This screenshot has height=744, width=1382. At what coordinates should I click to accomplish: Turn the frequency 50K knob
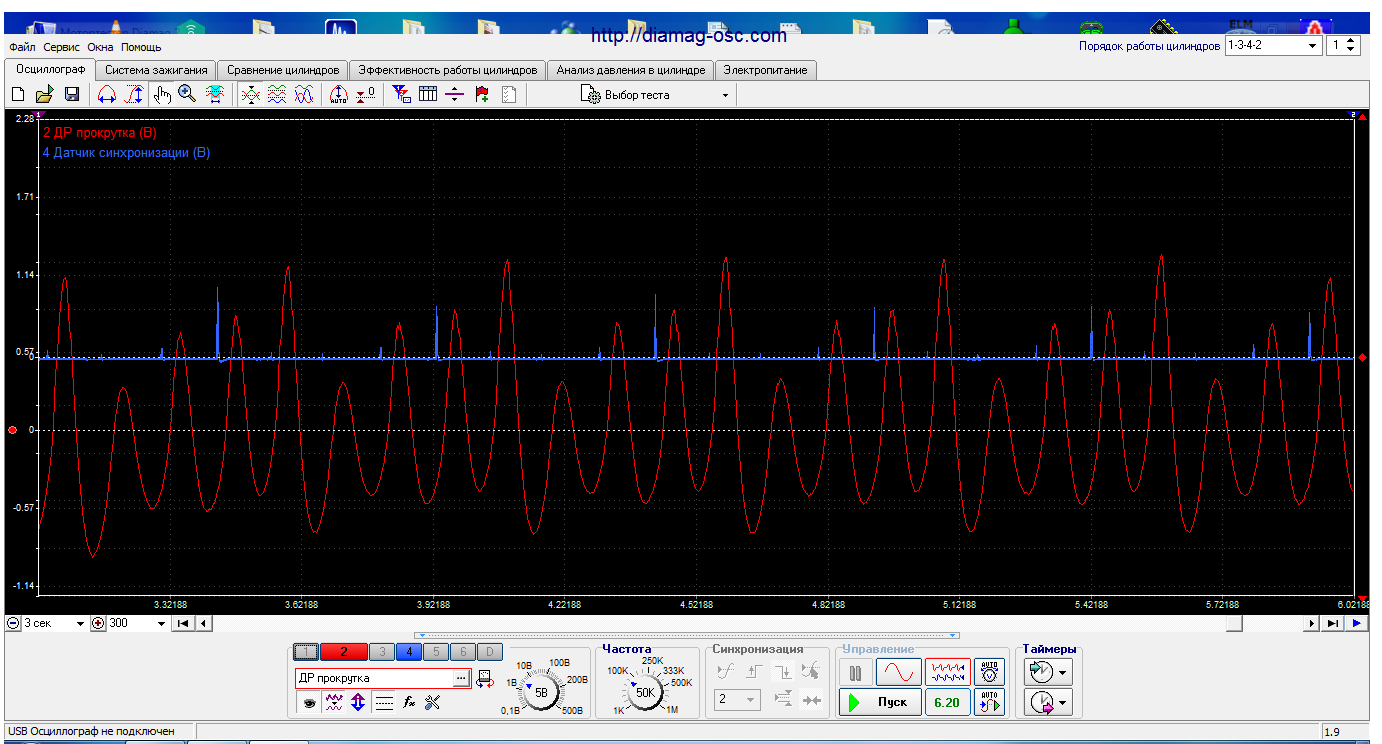pos(646,692)
